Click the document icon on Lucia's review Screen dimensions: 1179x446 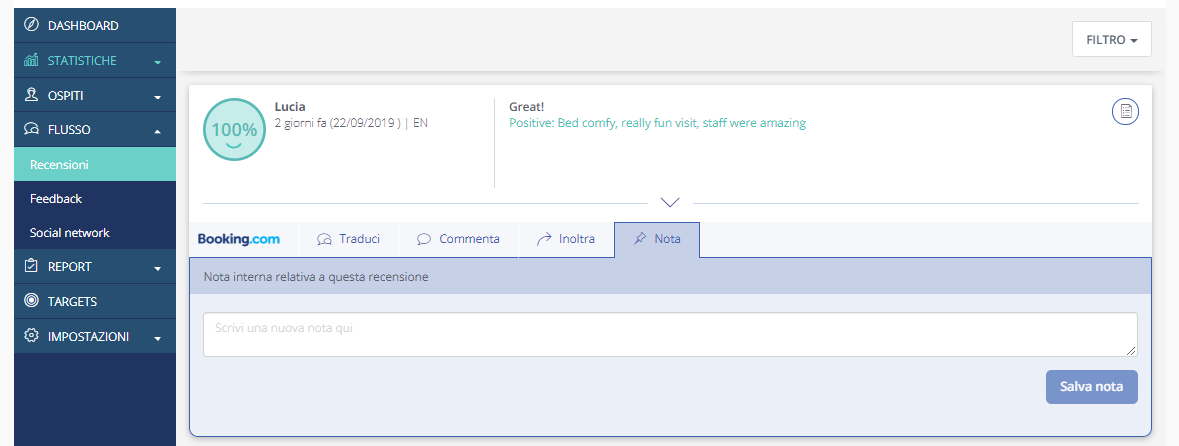pyautogui.click(x=1125, y=111)
